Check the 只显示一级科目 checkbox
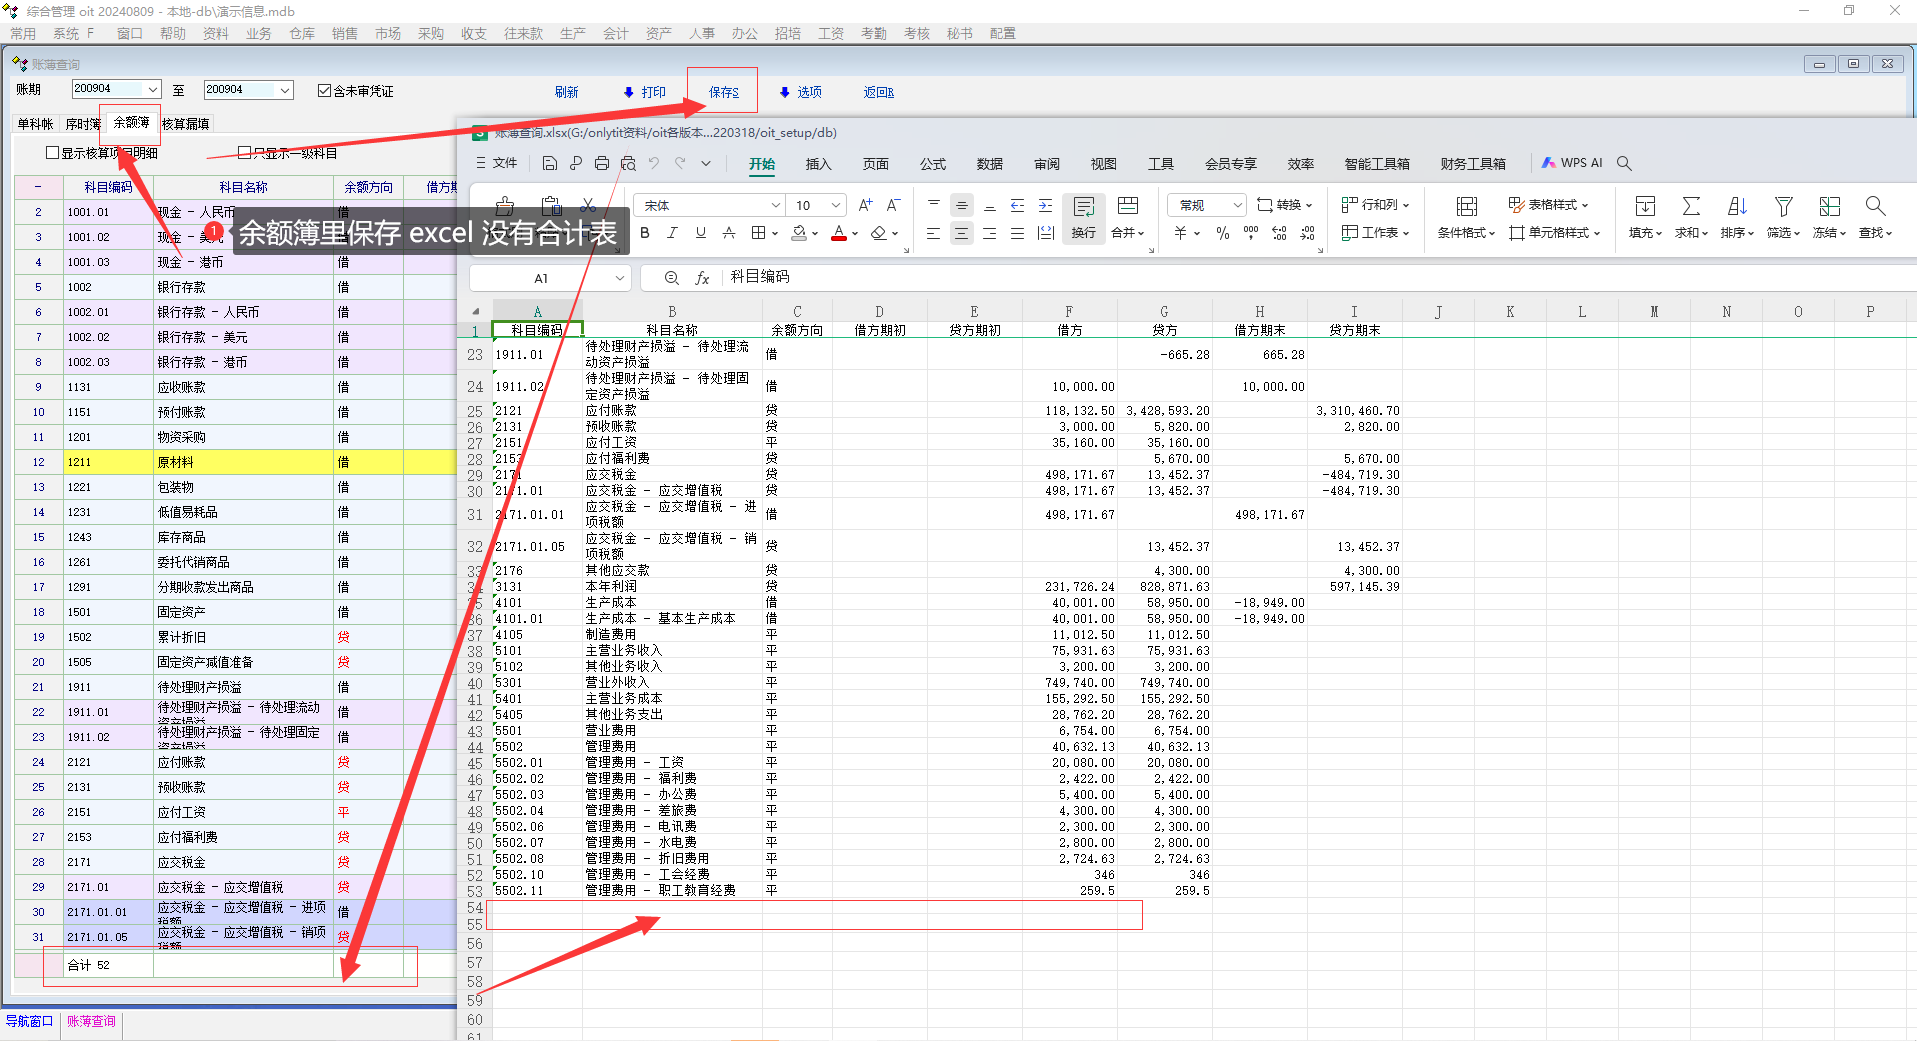The image size is (1917, 1041). [x=244, y=153]
